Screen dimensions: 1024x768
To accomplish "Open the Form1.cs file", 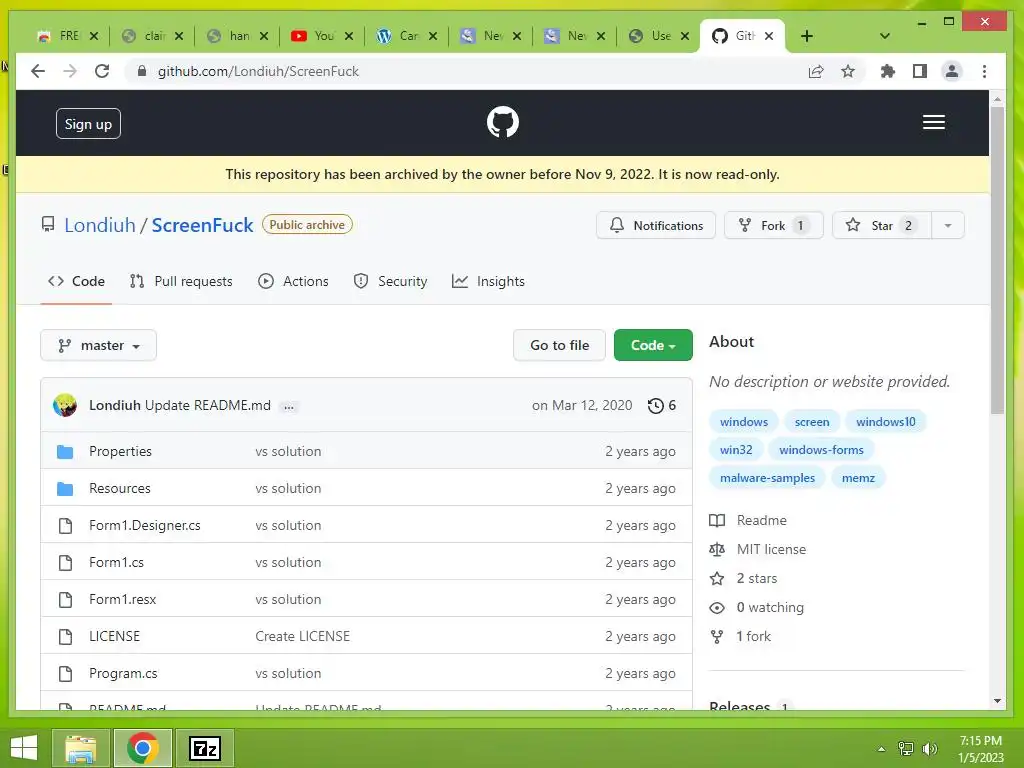I will 116,563.
